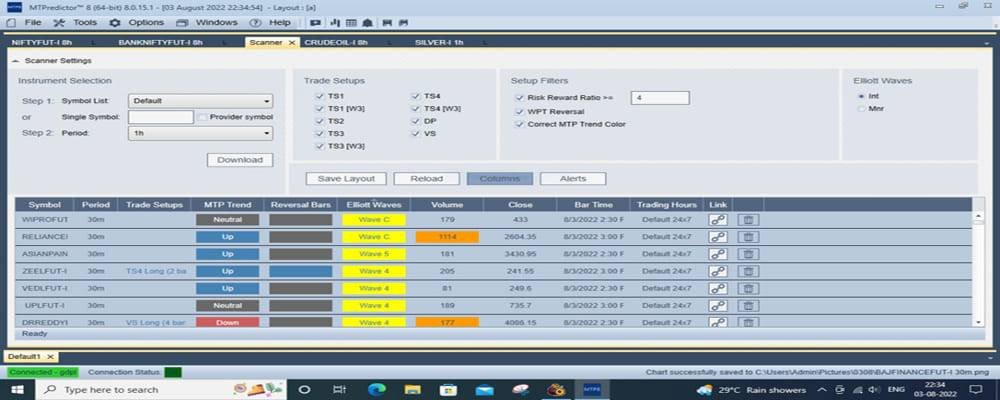Select the Int Elliott Waves radio button

coord(862,96)
